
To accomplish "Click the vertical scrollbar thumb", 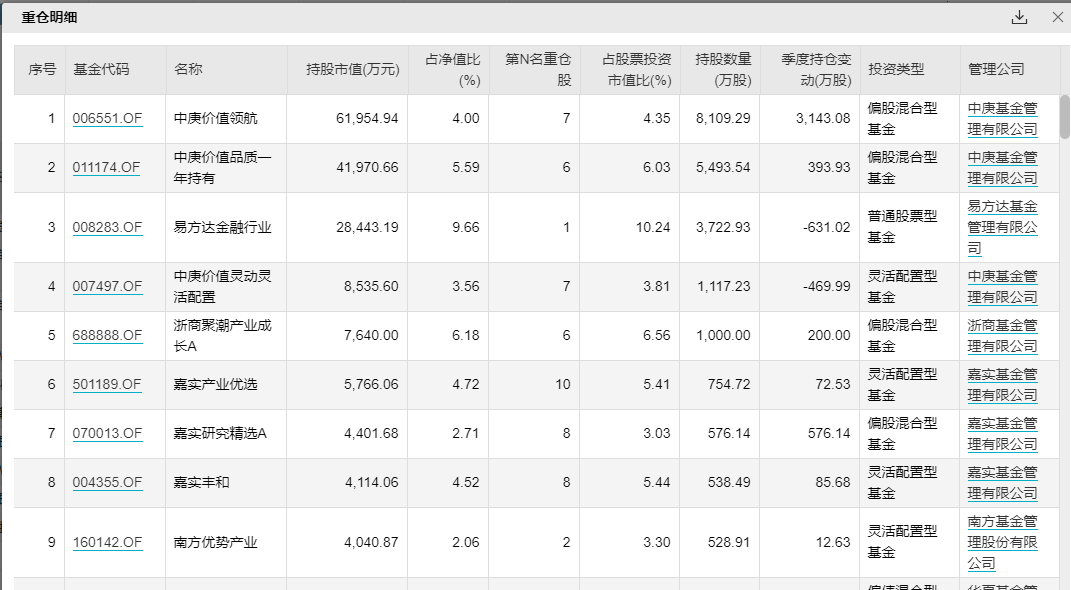I will 1064,117.
